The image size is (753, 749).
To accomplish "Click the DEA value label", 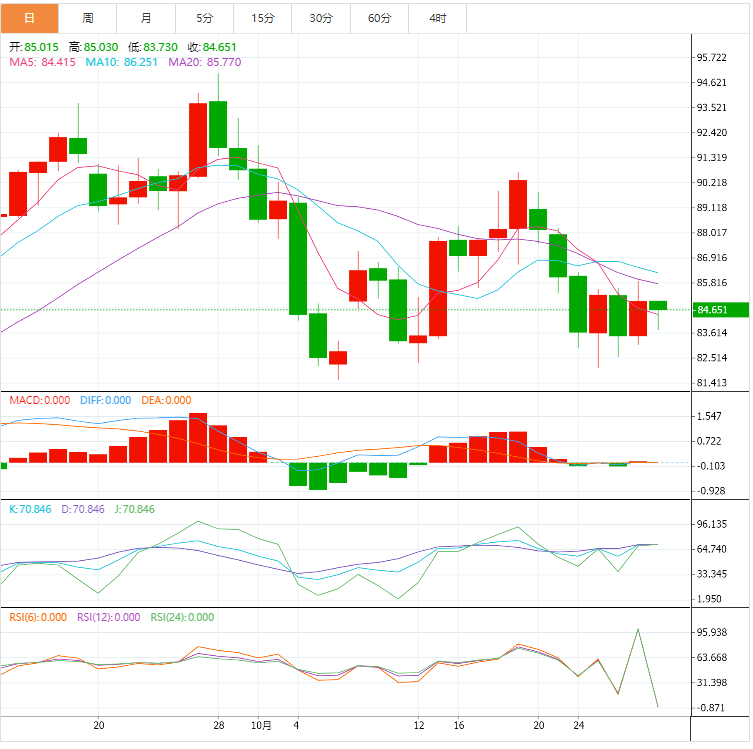I will tap(164, 400).
